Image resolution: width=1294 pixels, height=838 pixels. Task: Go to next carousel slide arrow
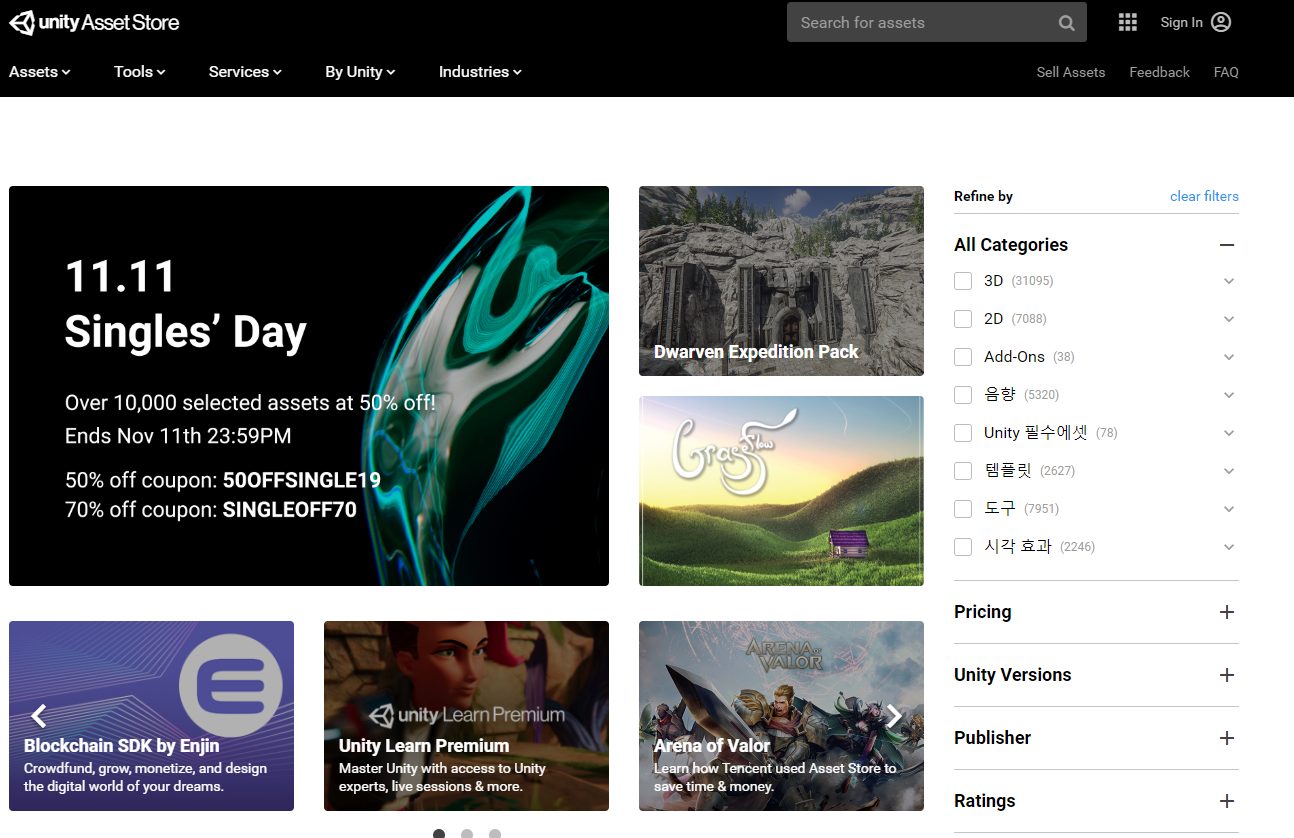[x=894, y=715]
